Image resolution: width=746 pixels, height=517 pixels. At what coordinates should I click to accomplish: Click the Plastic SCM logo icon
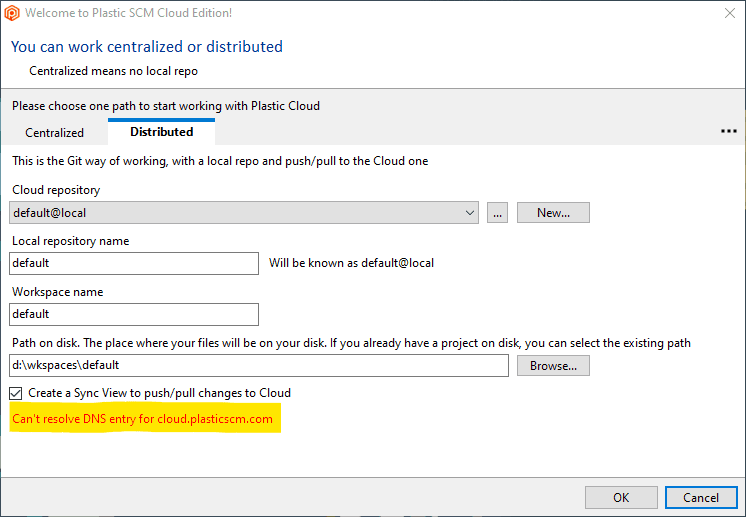(11, 13)
